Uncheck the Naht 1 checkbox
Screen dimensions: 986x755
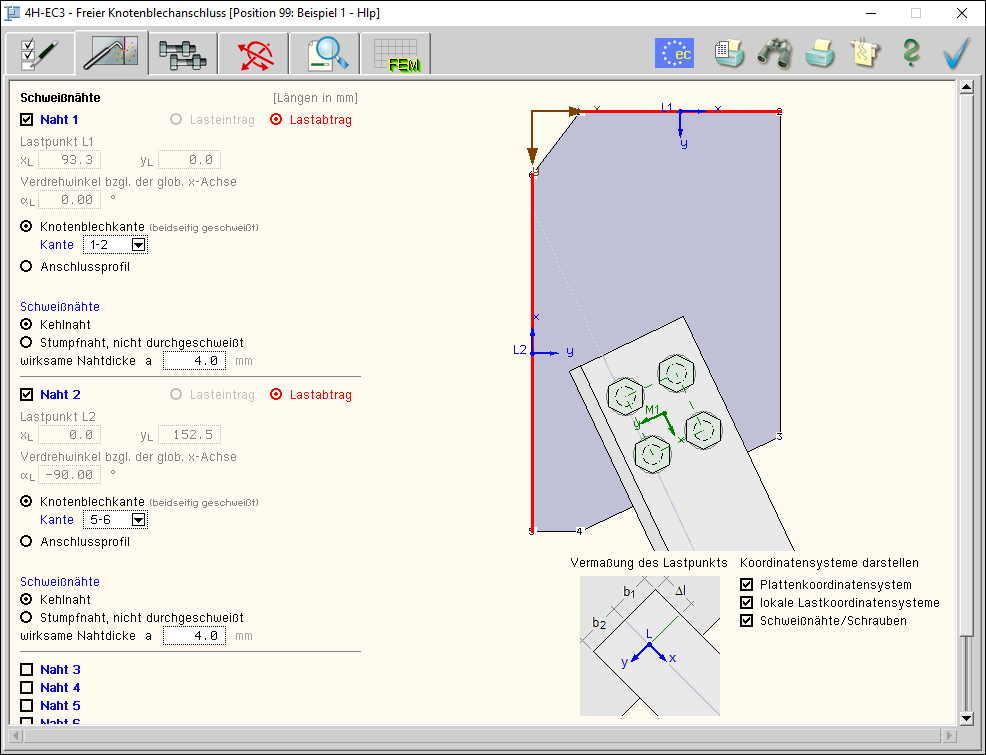(x=27, y=120)
